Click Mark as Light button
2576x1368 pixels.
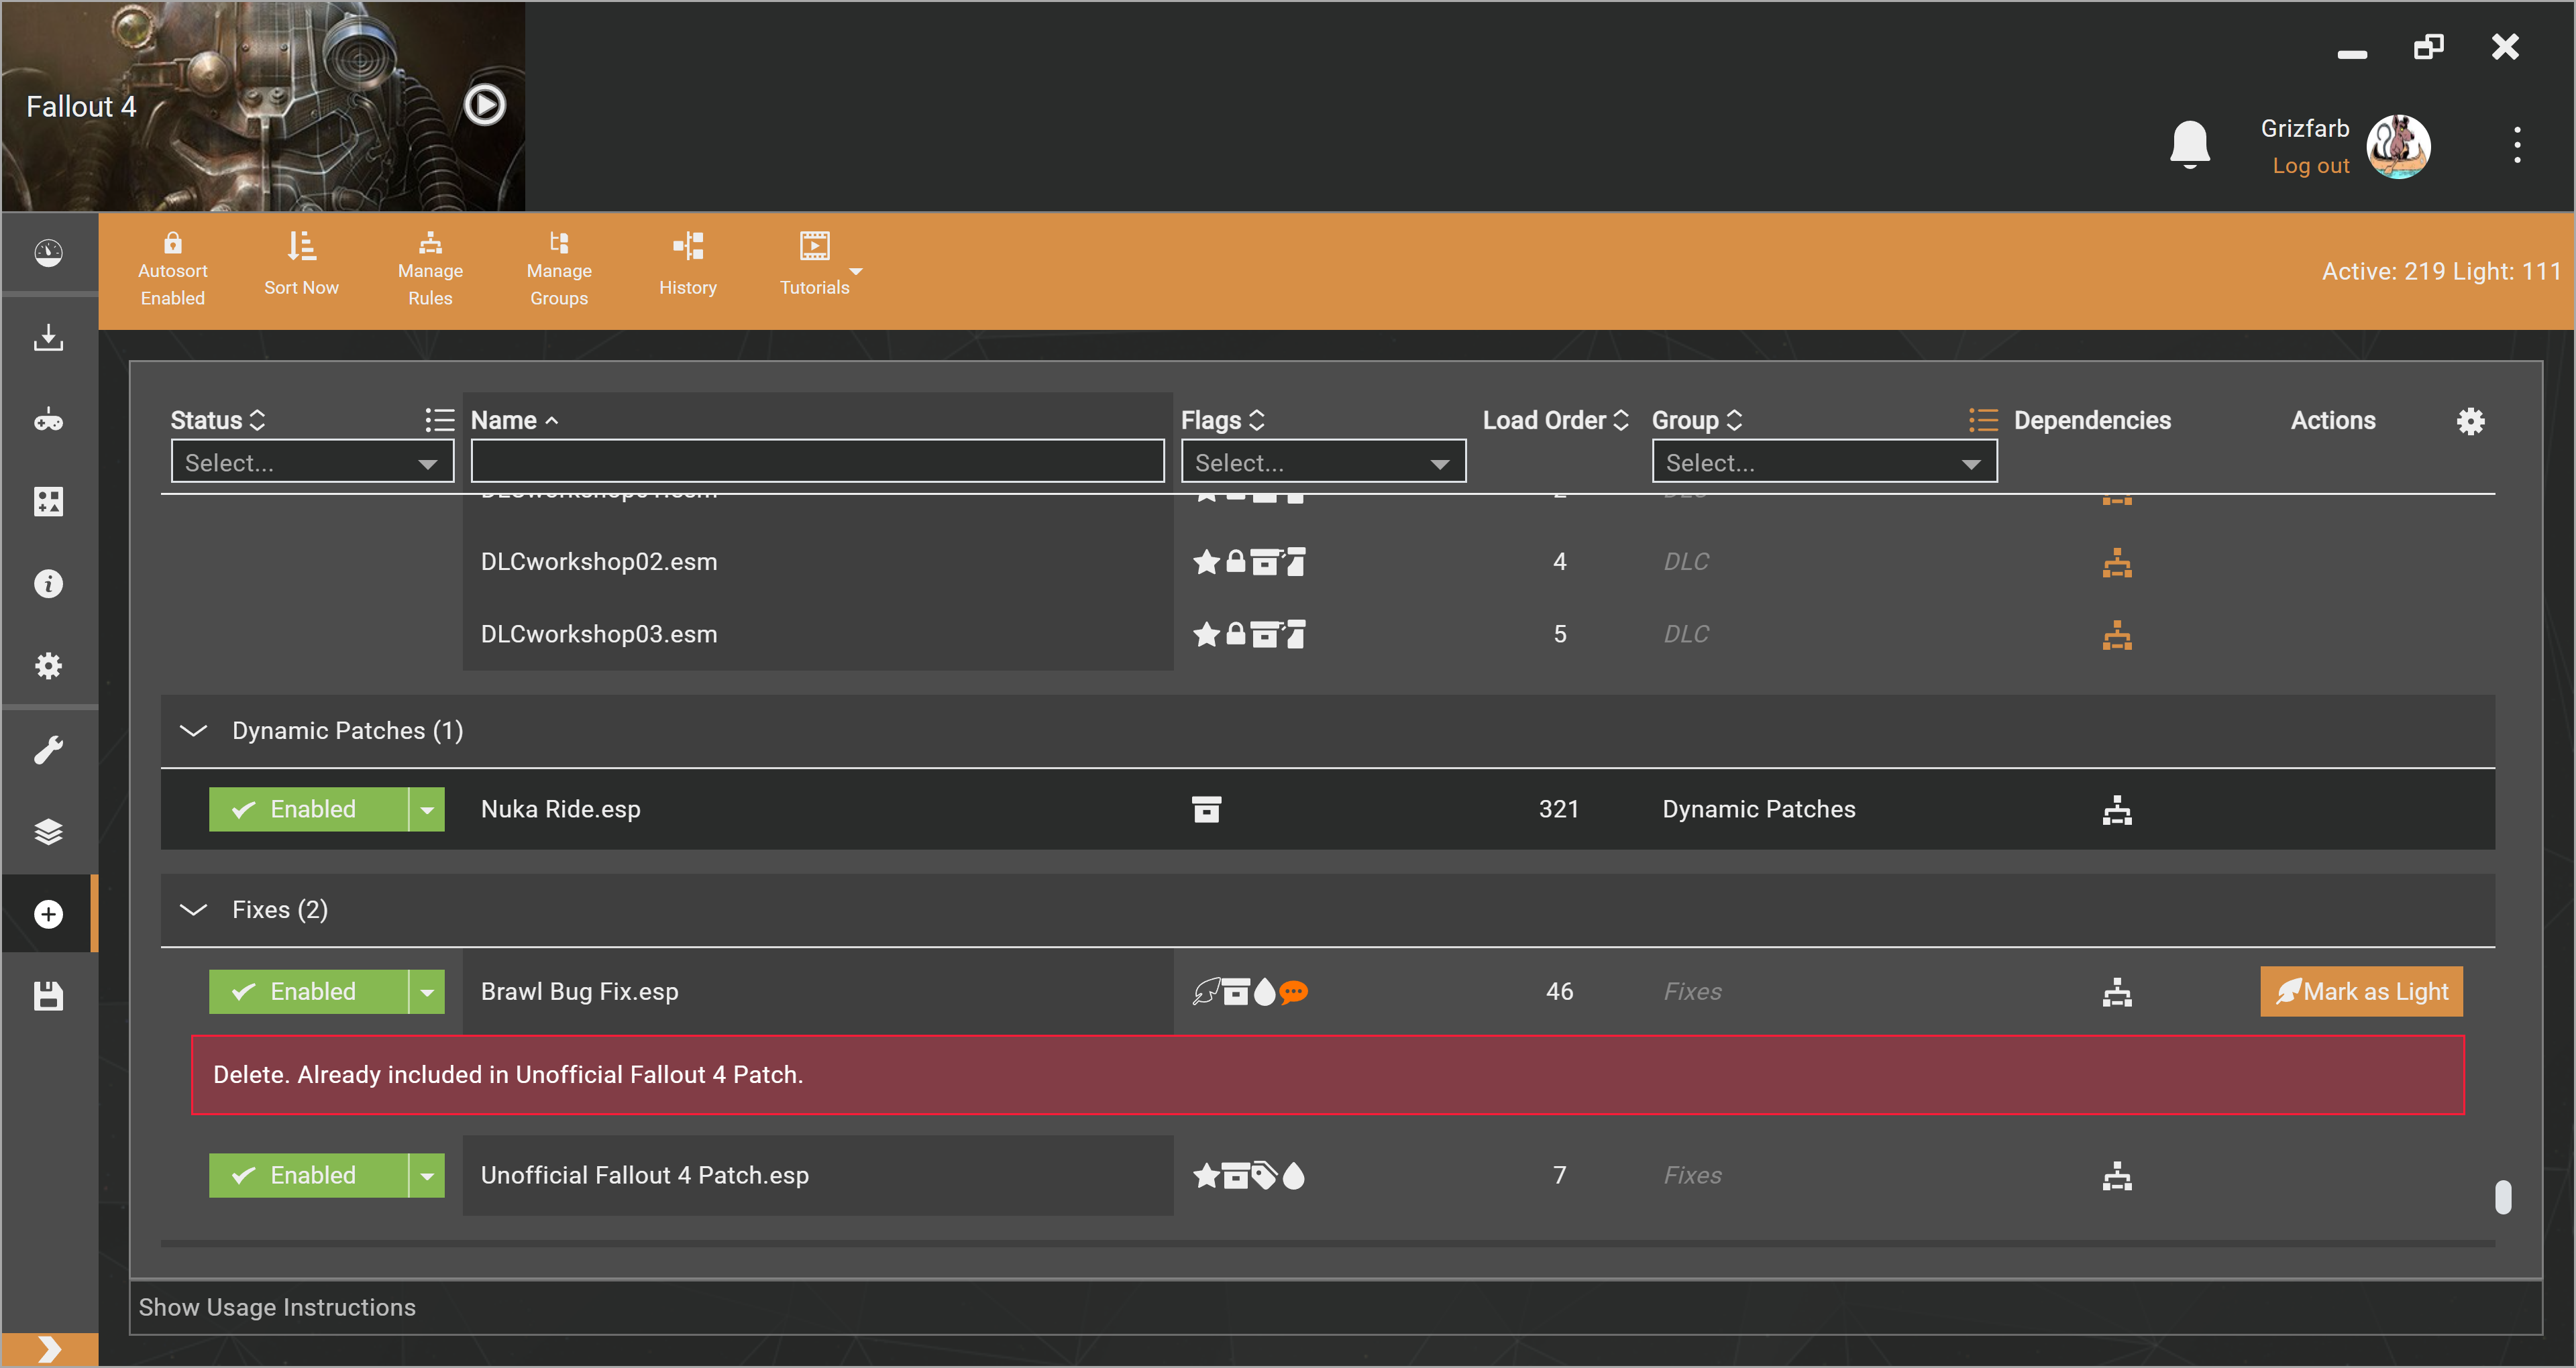pos(2361,991)
